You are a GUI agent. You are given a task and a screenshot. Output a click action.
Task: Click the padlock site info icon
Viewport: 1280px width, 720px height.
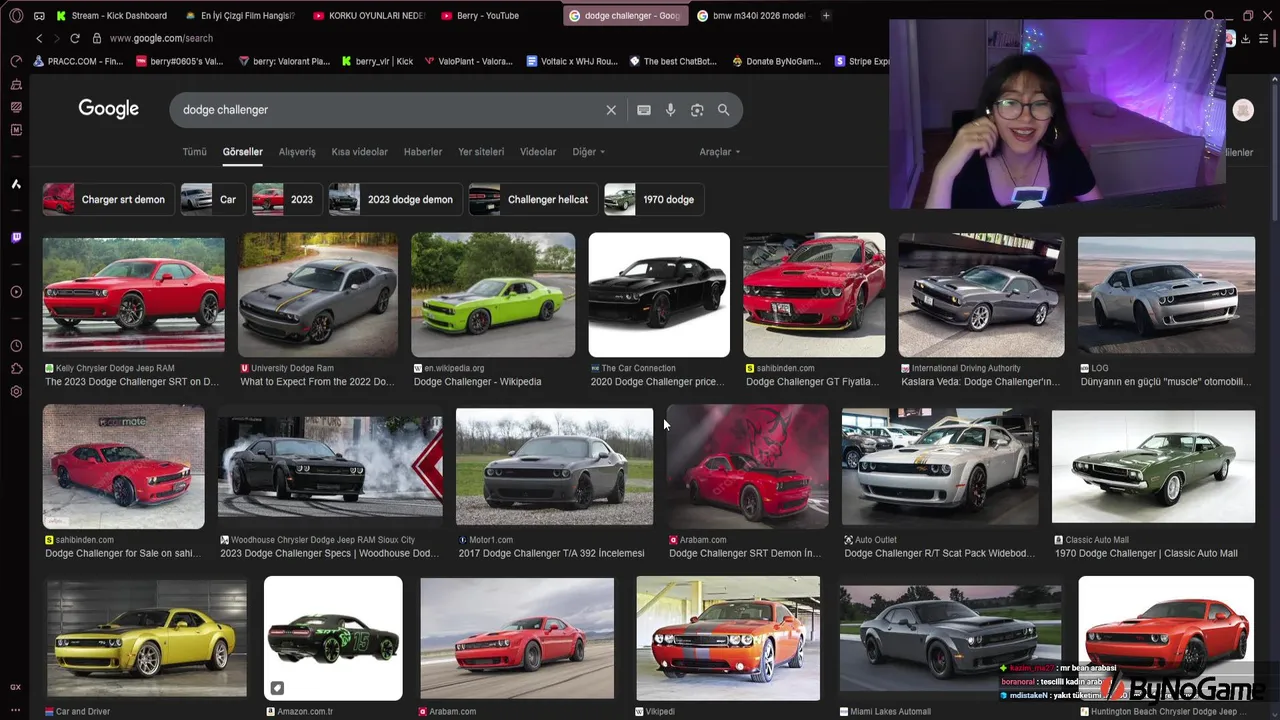[97, 38]
